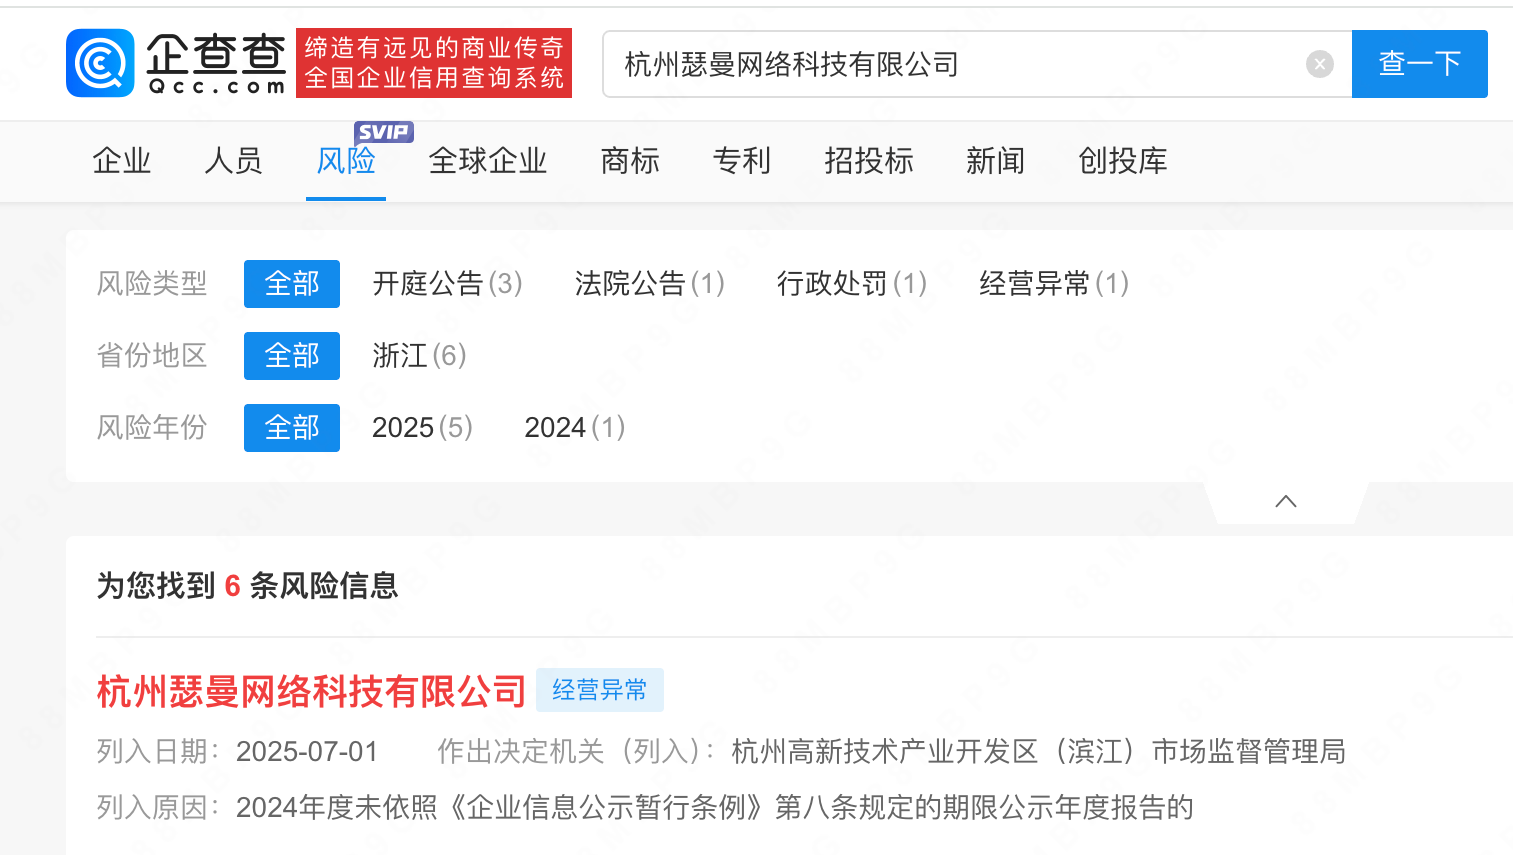This screenshot has width=1514, height=856.
Task: Filter by 经营异常 (1)
Action: pos(1054,284)
